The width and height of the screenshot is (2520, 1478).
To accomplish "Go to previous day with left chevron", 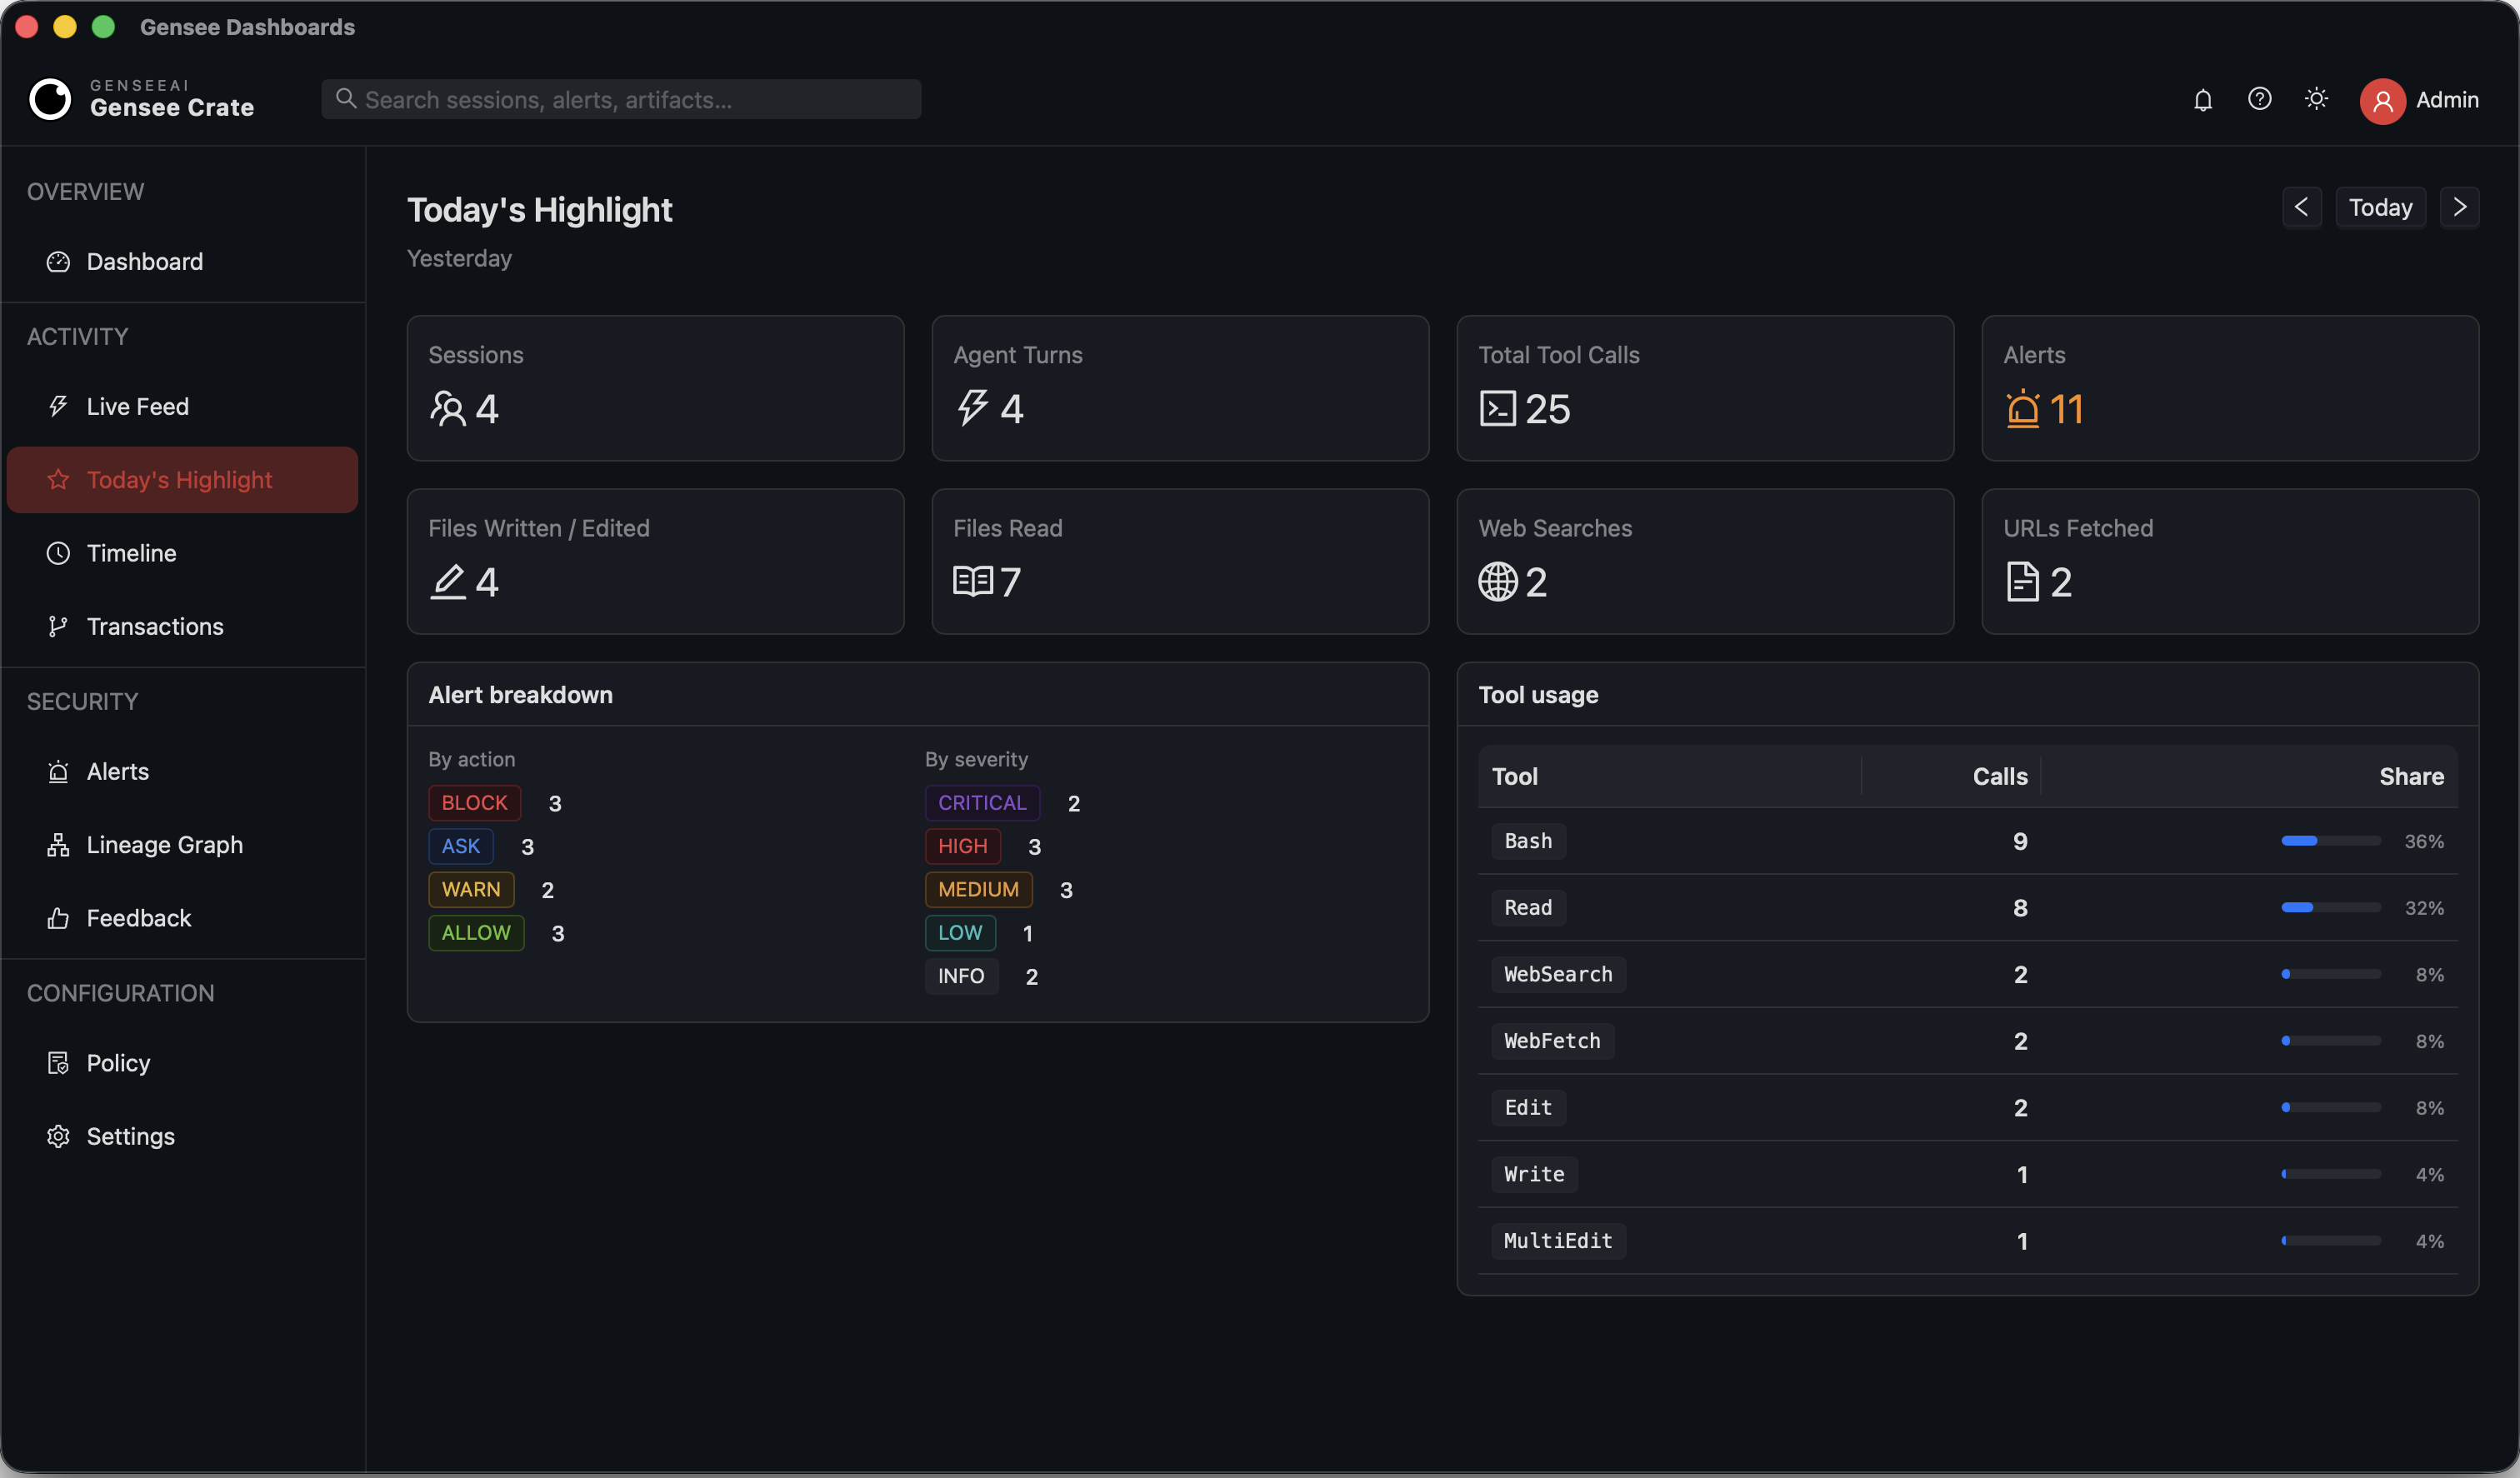I will [x=2301, y=207].
